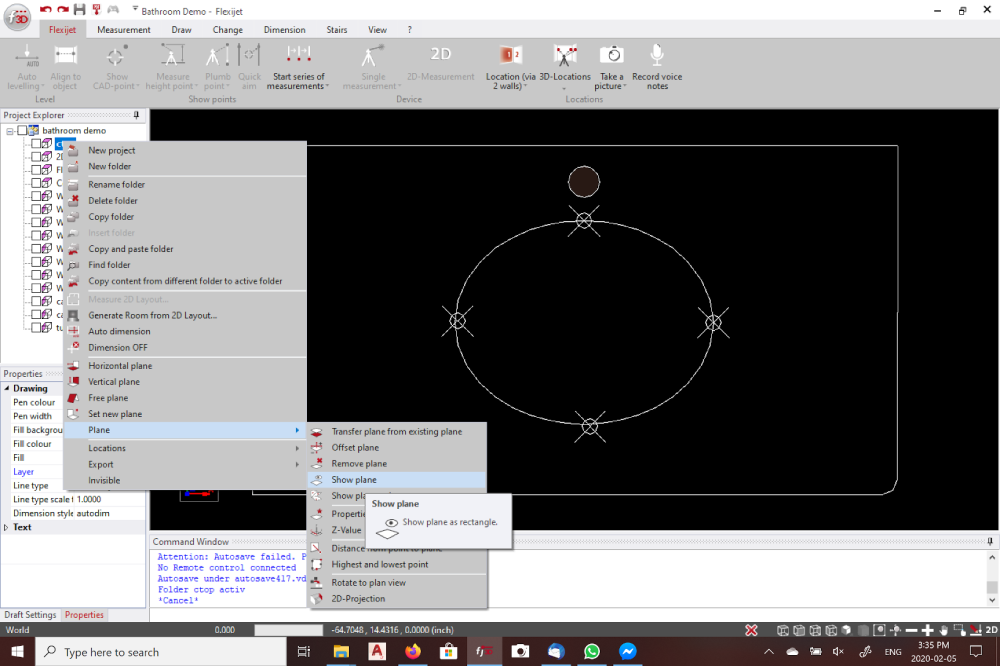Open the Measurement ribbon tab
The image size is (1000, 666).
click(x=124, y=30)
